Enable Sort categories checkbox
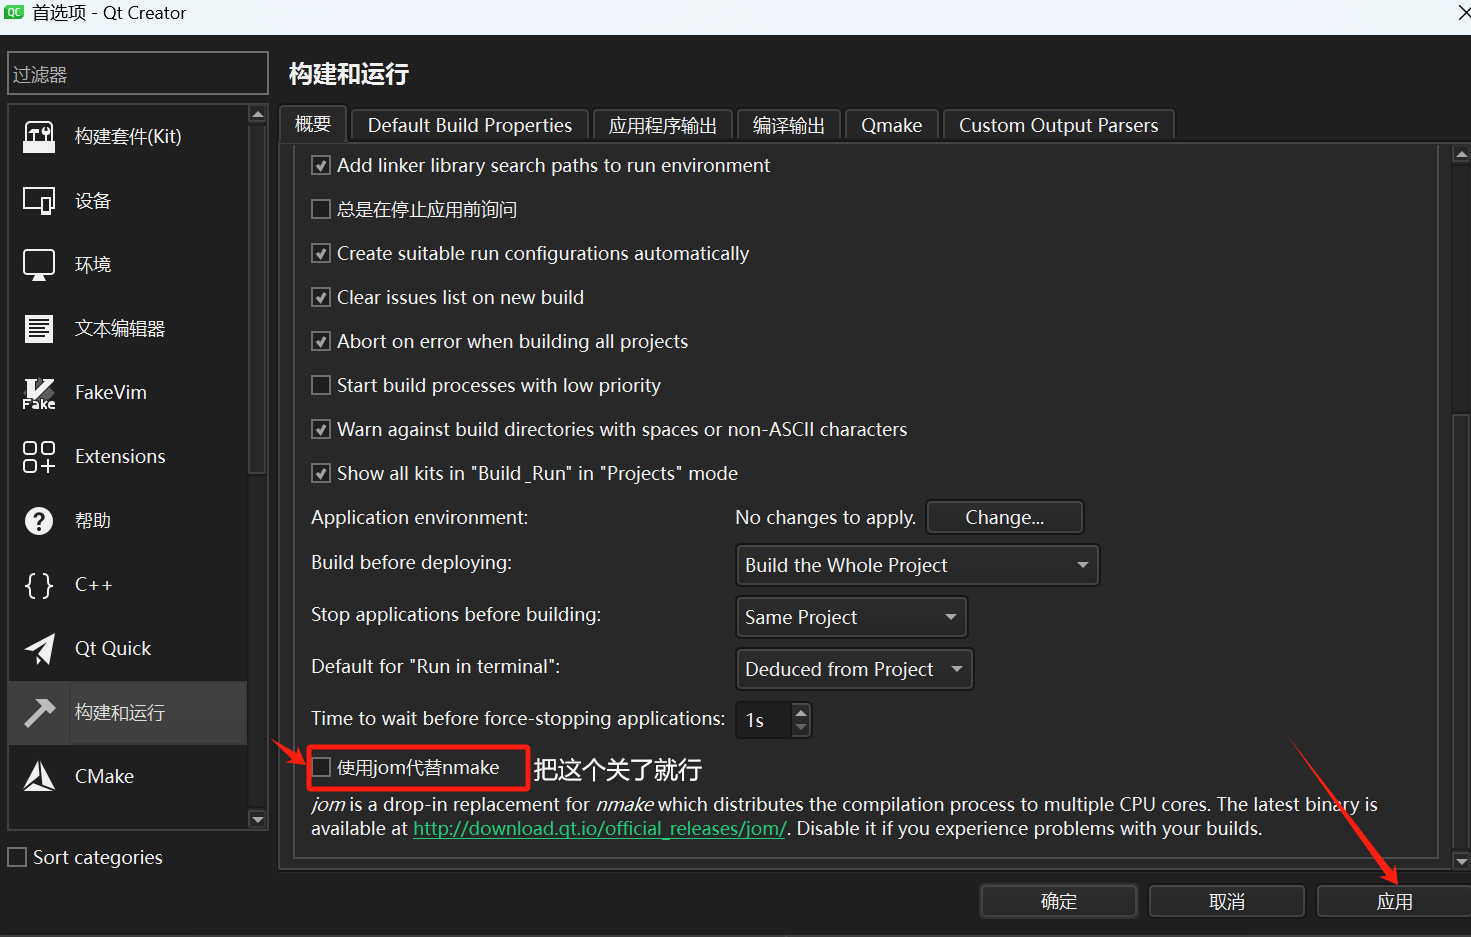 coord(17,857)
